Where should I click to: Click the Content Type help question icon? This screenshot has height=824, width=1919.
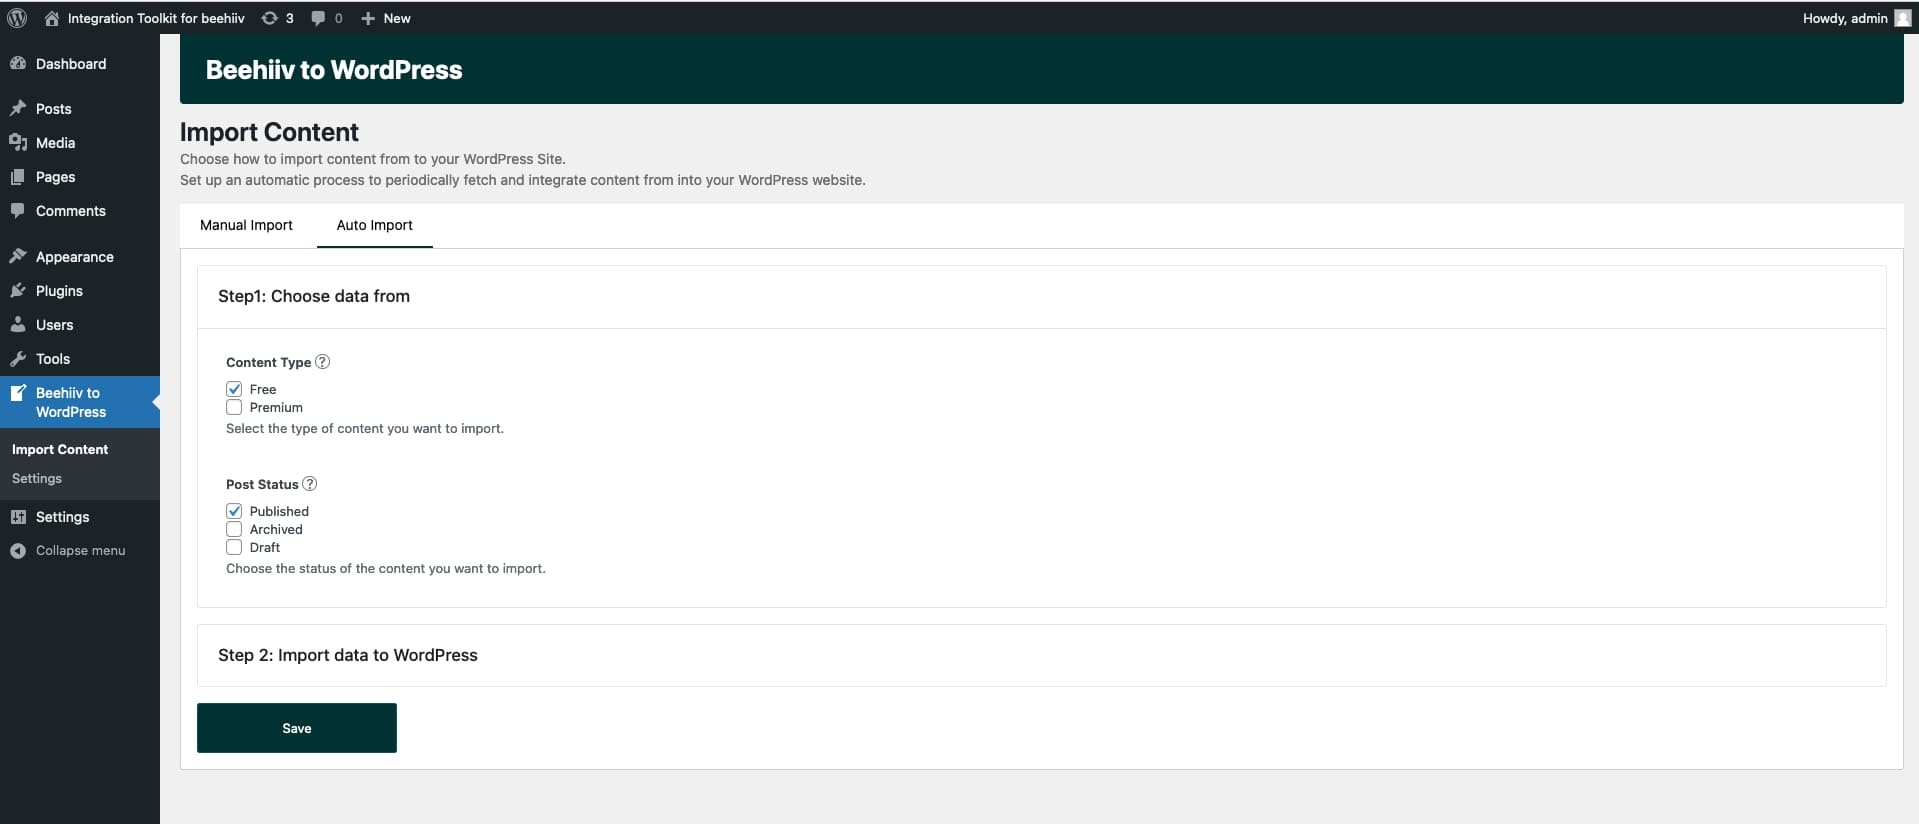(x=322, y=362)
